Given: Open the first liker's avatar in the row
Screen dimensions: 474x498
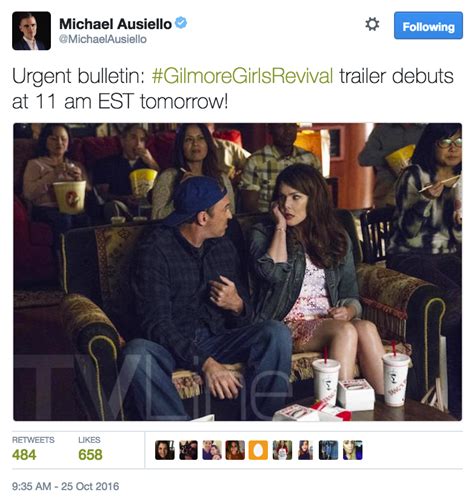Looking at the screenshot, I should (x=165, y=450).
